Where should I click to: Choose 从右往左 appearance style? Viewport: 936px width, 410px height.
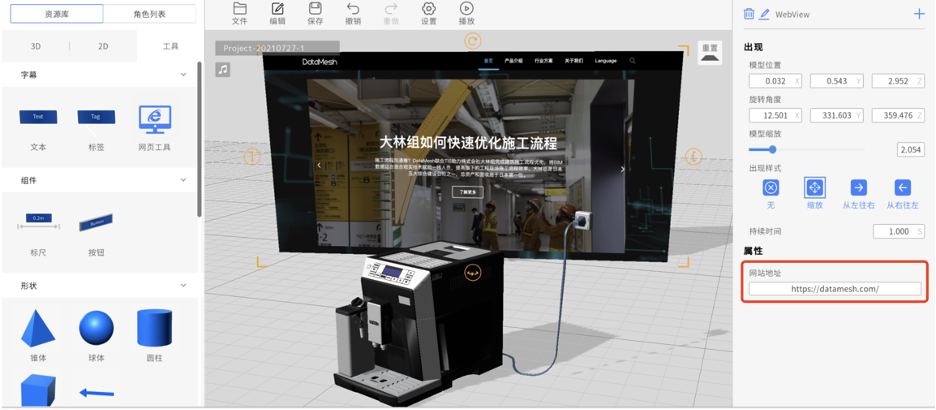click(x=903, y=187)
